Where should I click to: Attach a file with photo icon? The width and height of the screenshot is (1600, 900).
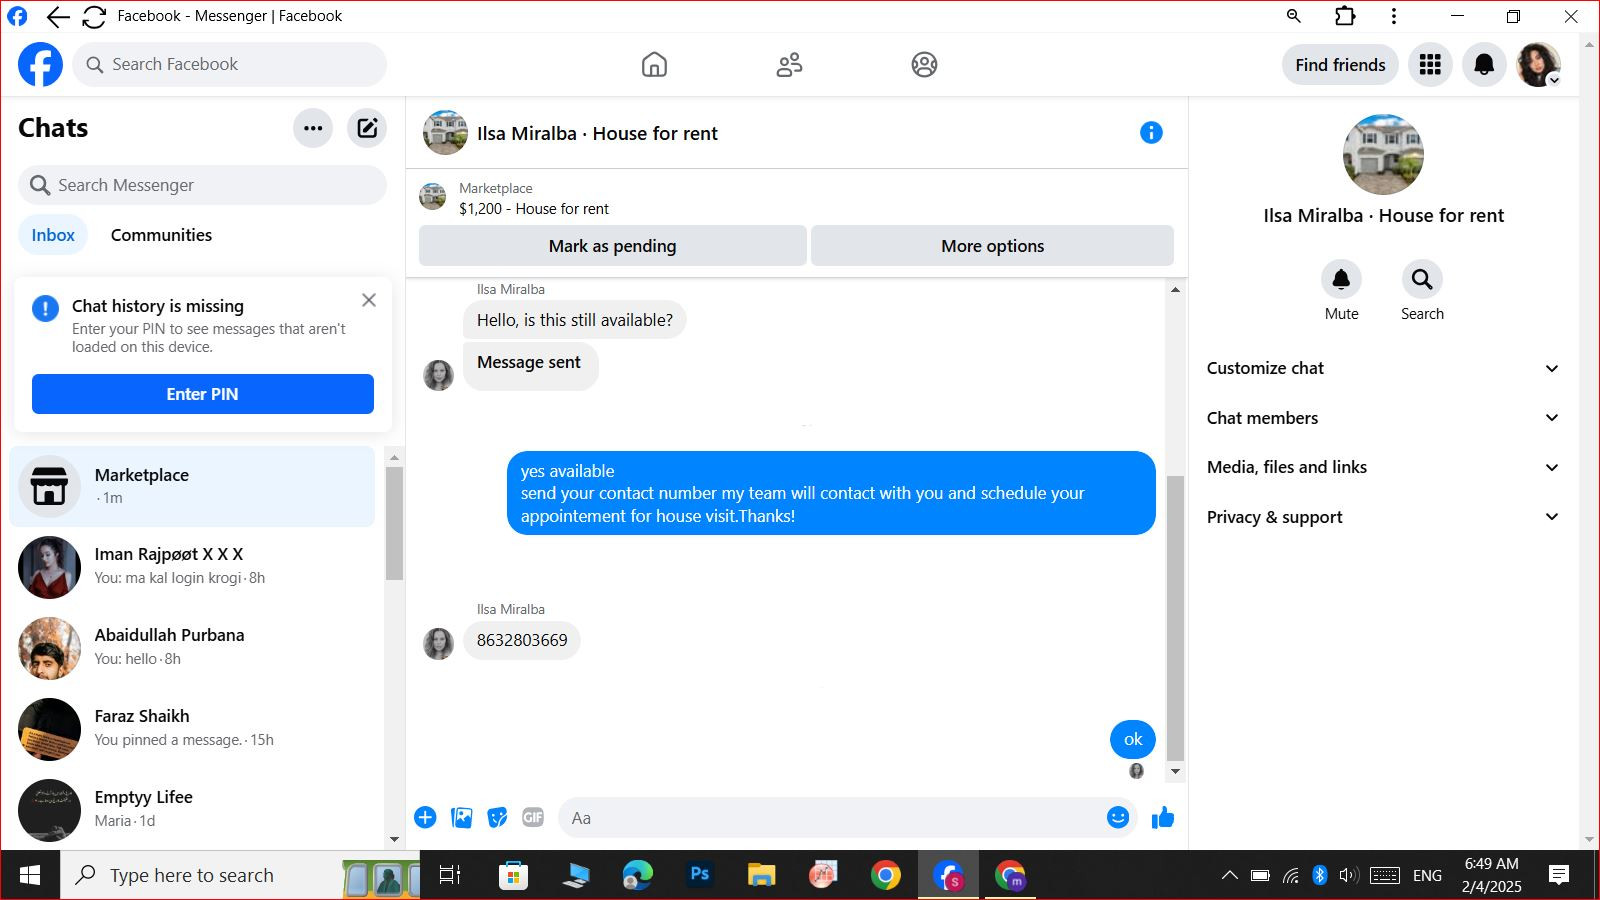click(x=461, y=818)
